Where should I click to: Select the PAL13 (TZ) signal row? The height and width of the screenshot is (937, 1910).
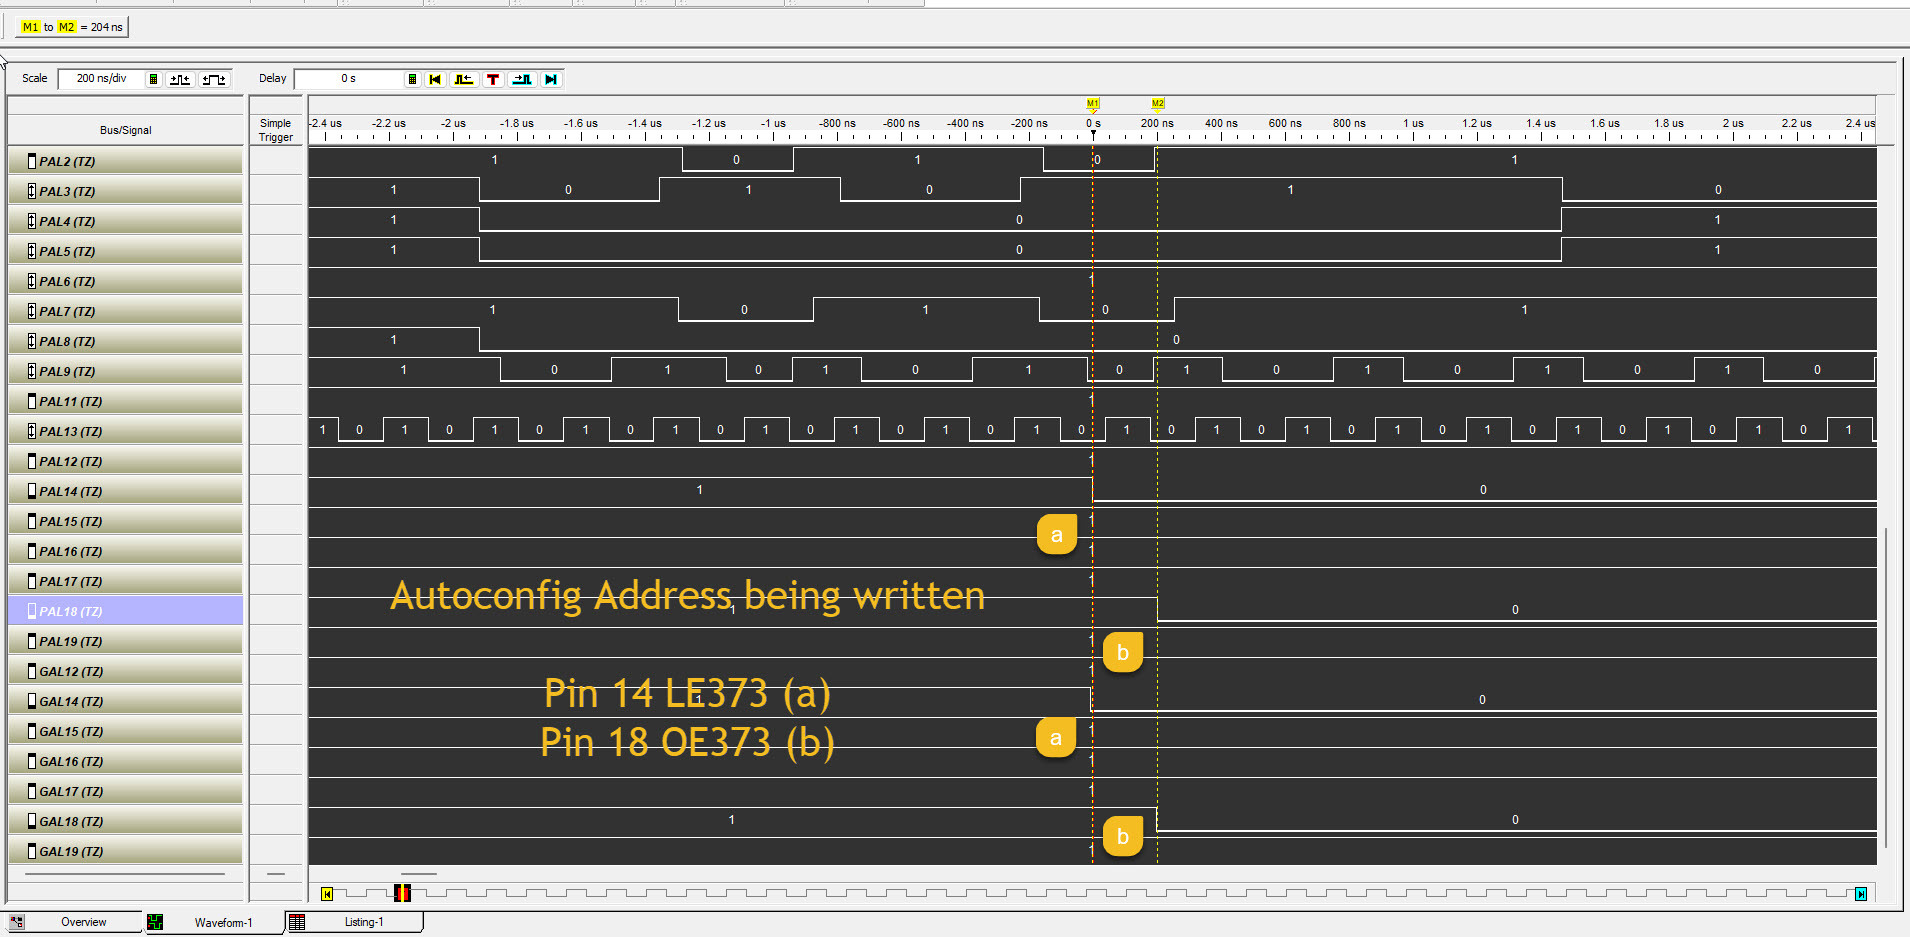[x=126, y=431]
